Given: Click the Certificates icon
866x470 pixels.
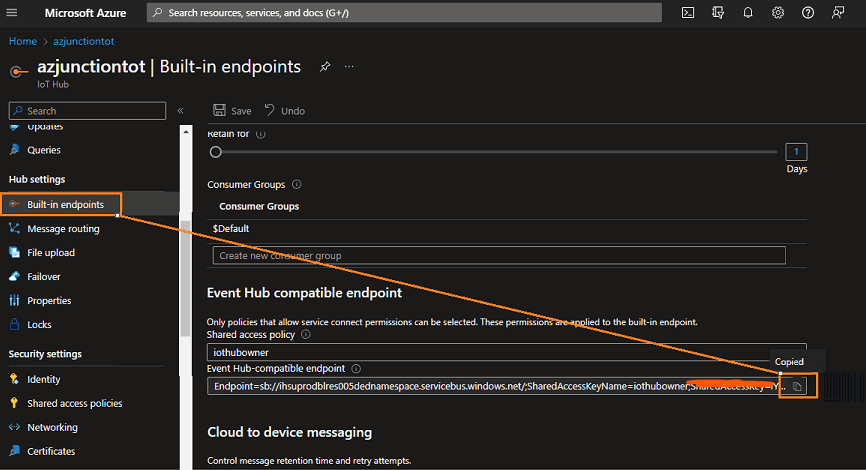Looking at the screenshot, I should pyautogui.click(x=15, y=451).
